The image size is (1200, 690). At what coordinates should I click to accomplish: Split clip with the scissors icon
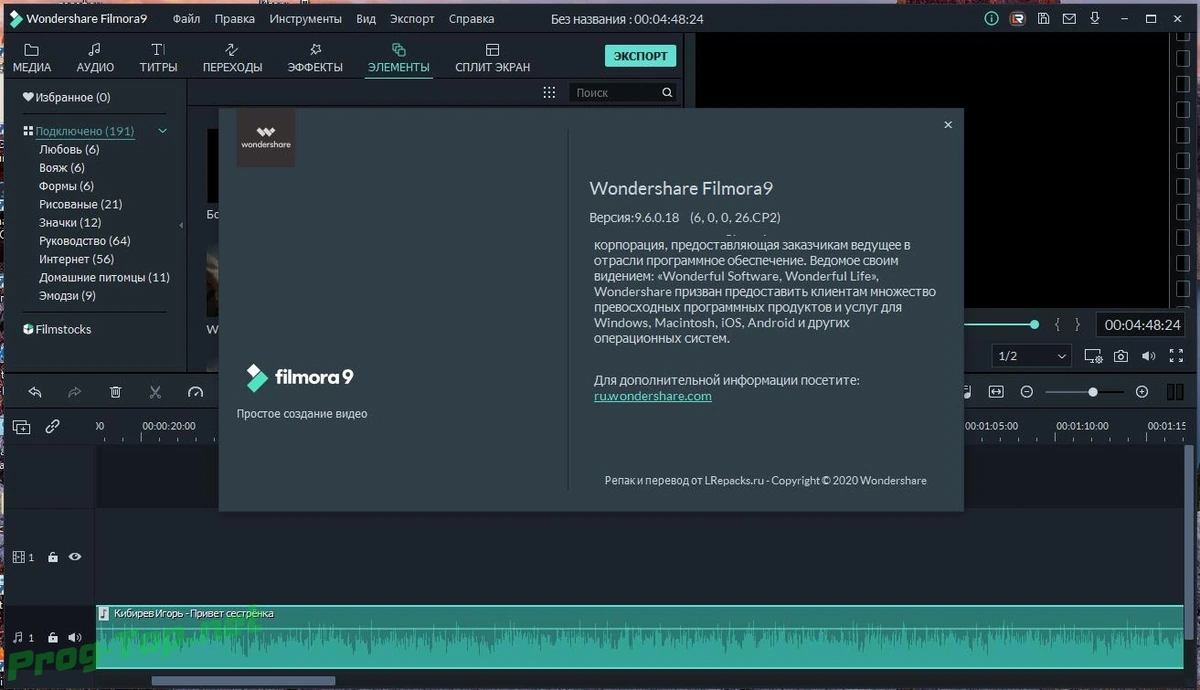tap(155, 392)
